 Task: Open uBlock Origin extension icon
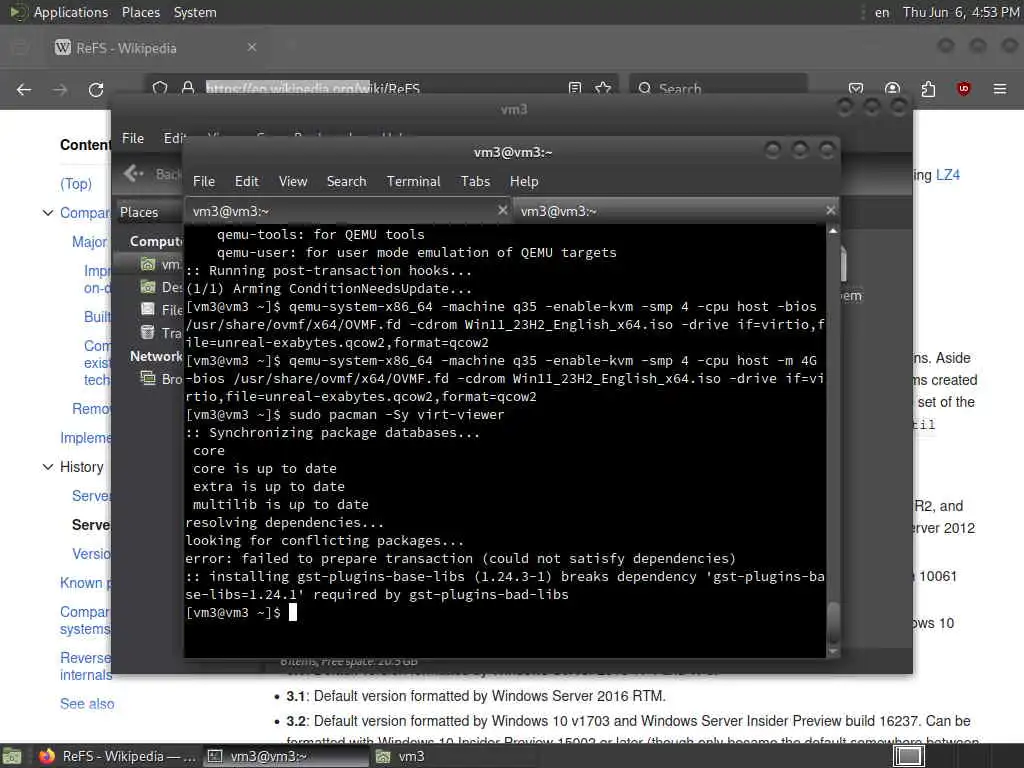(x=963, y=89)
